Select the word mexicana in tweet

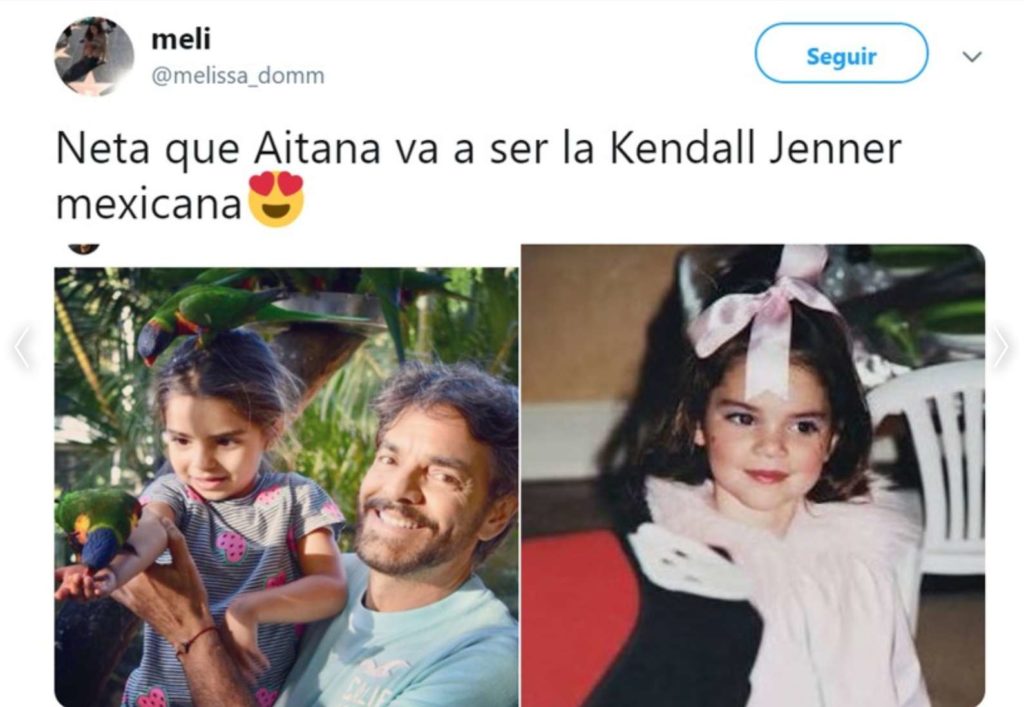coord(150,204)
